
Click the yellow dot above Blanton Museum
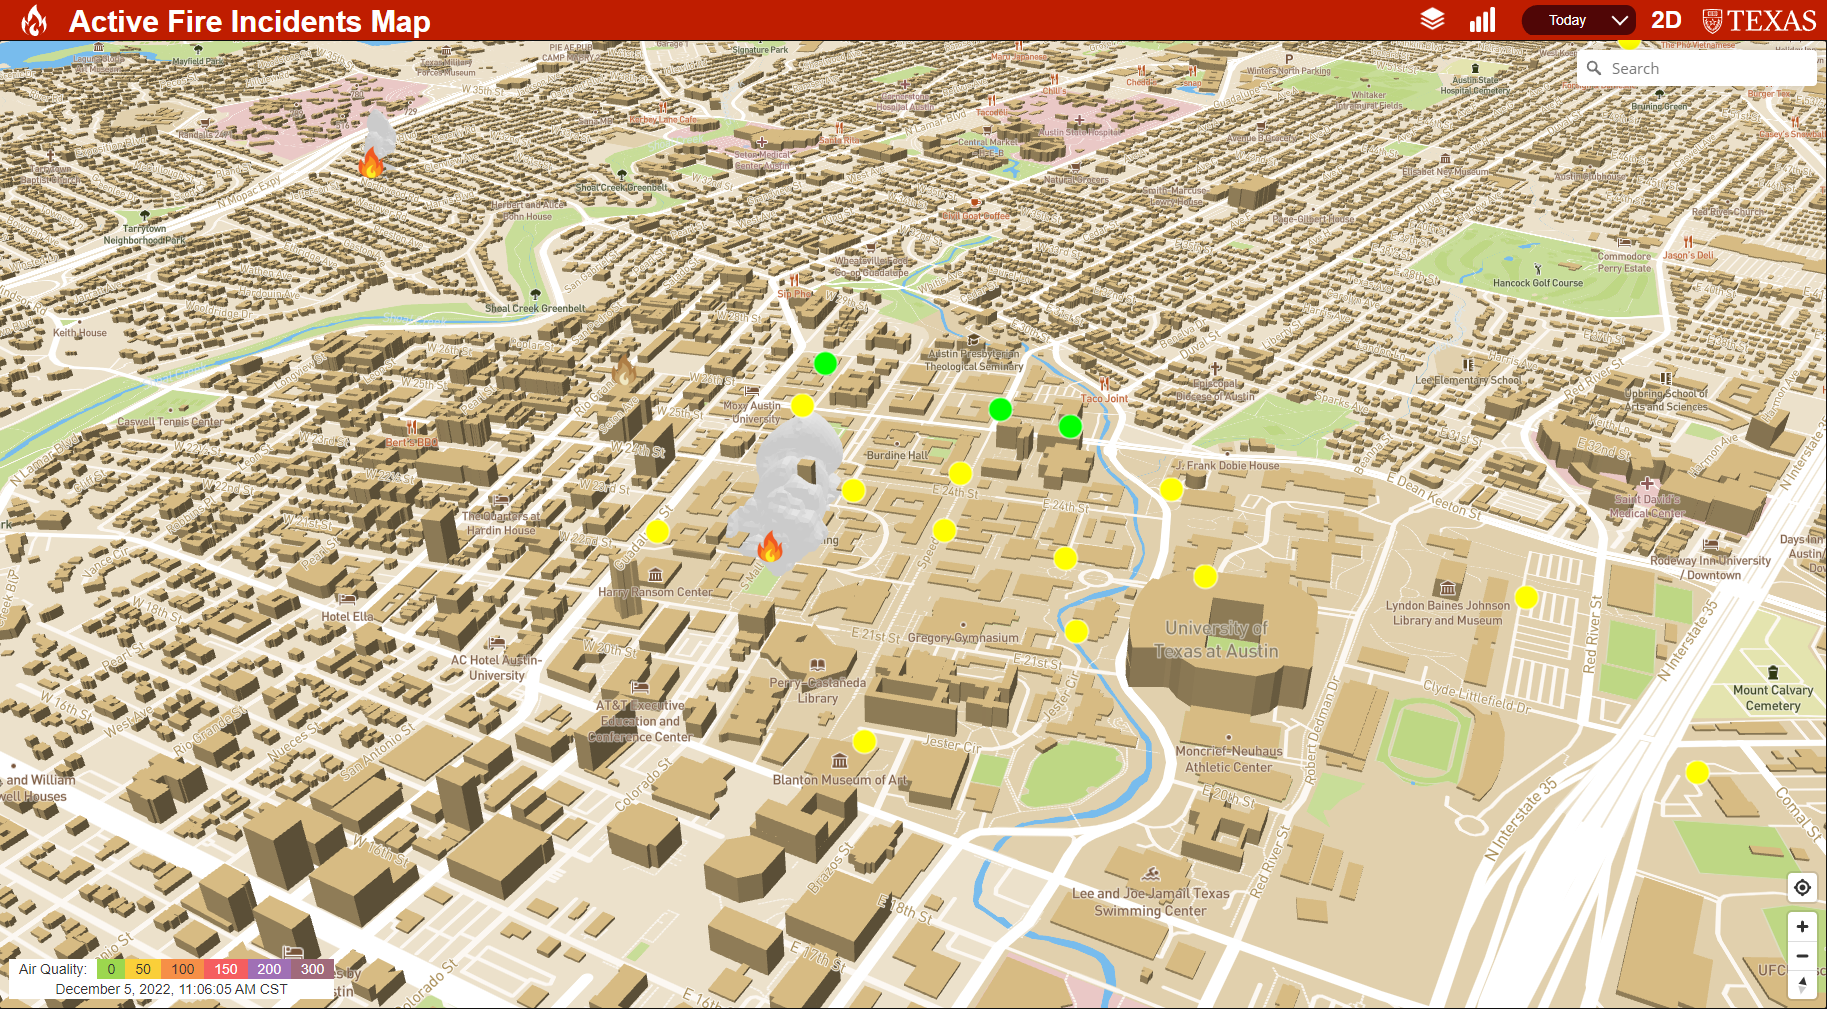(864, 741)
